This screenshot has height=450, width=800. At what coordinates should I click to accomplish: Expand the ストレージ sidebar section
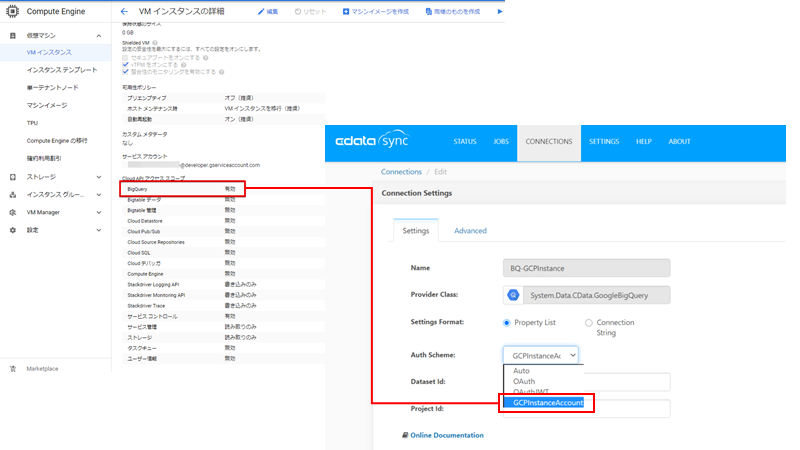coord(98,177)
